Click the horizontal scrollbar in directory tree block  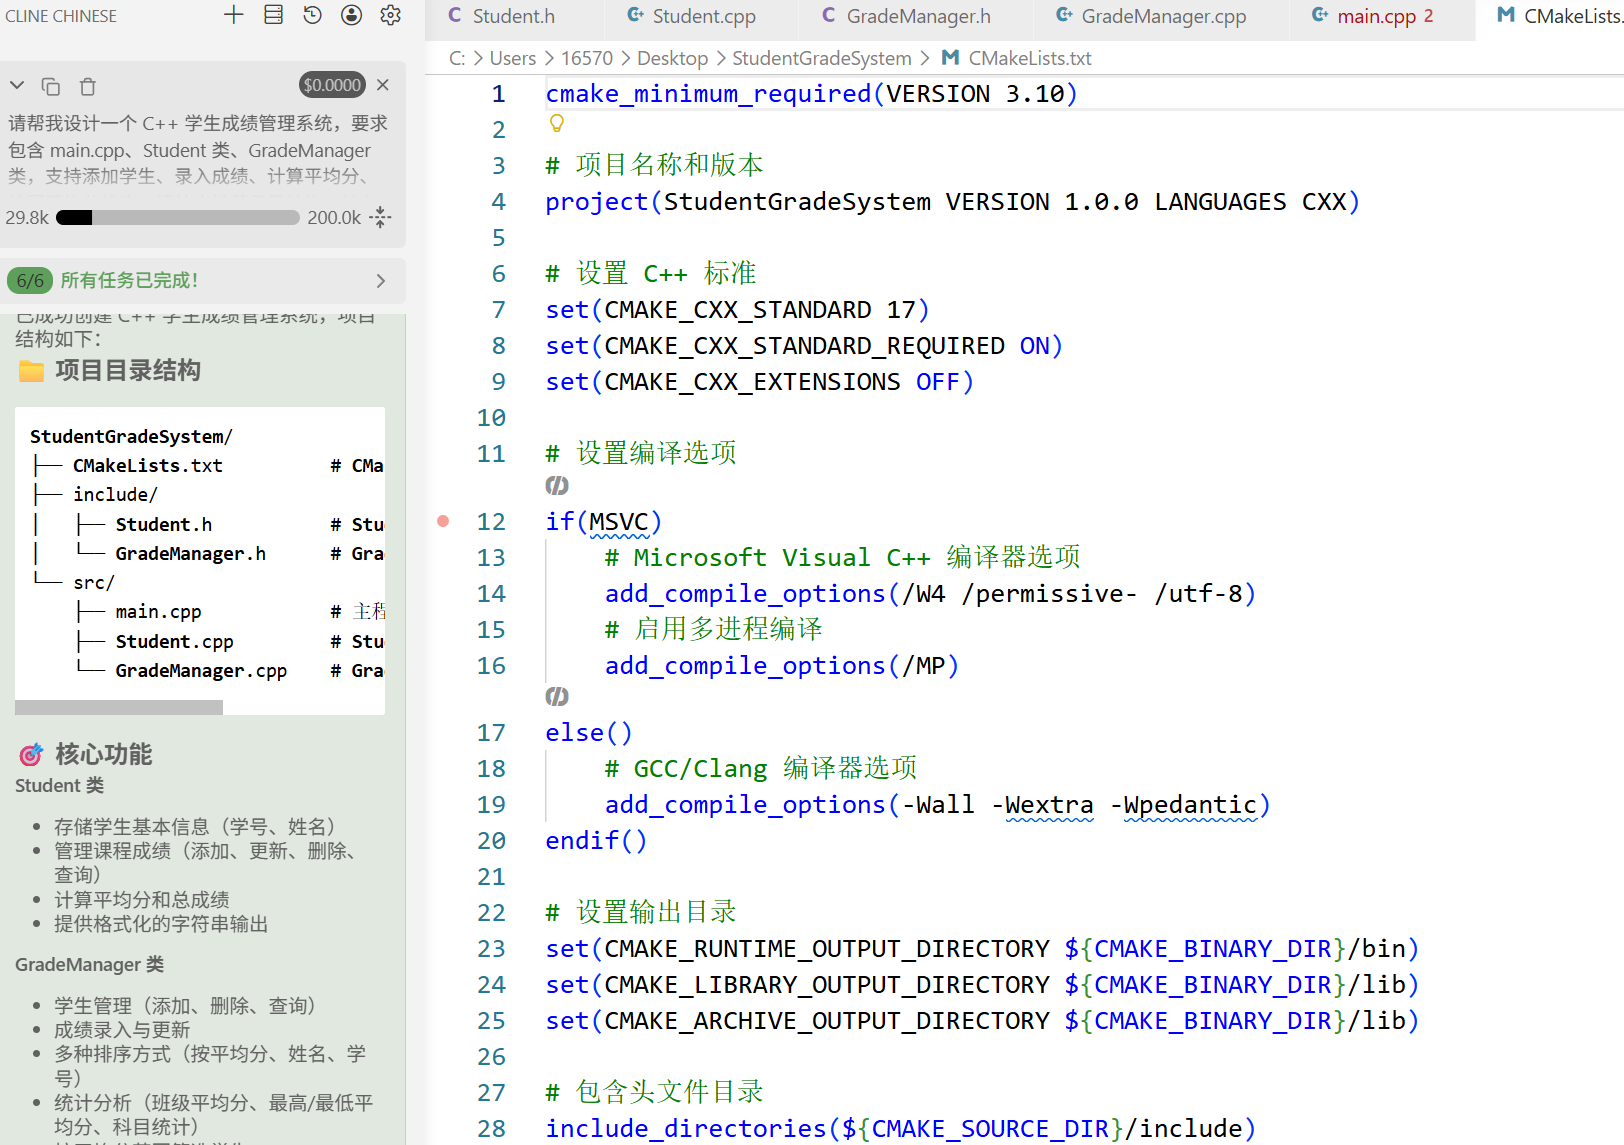[x=119, y=707]
